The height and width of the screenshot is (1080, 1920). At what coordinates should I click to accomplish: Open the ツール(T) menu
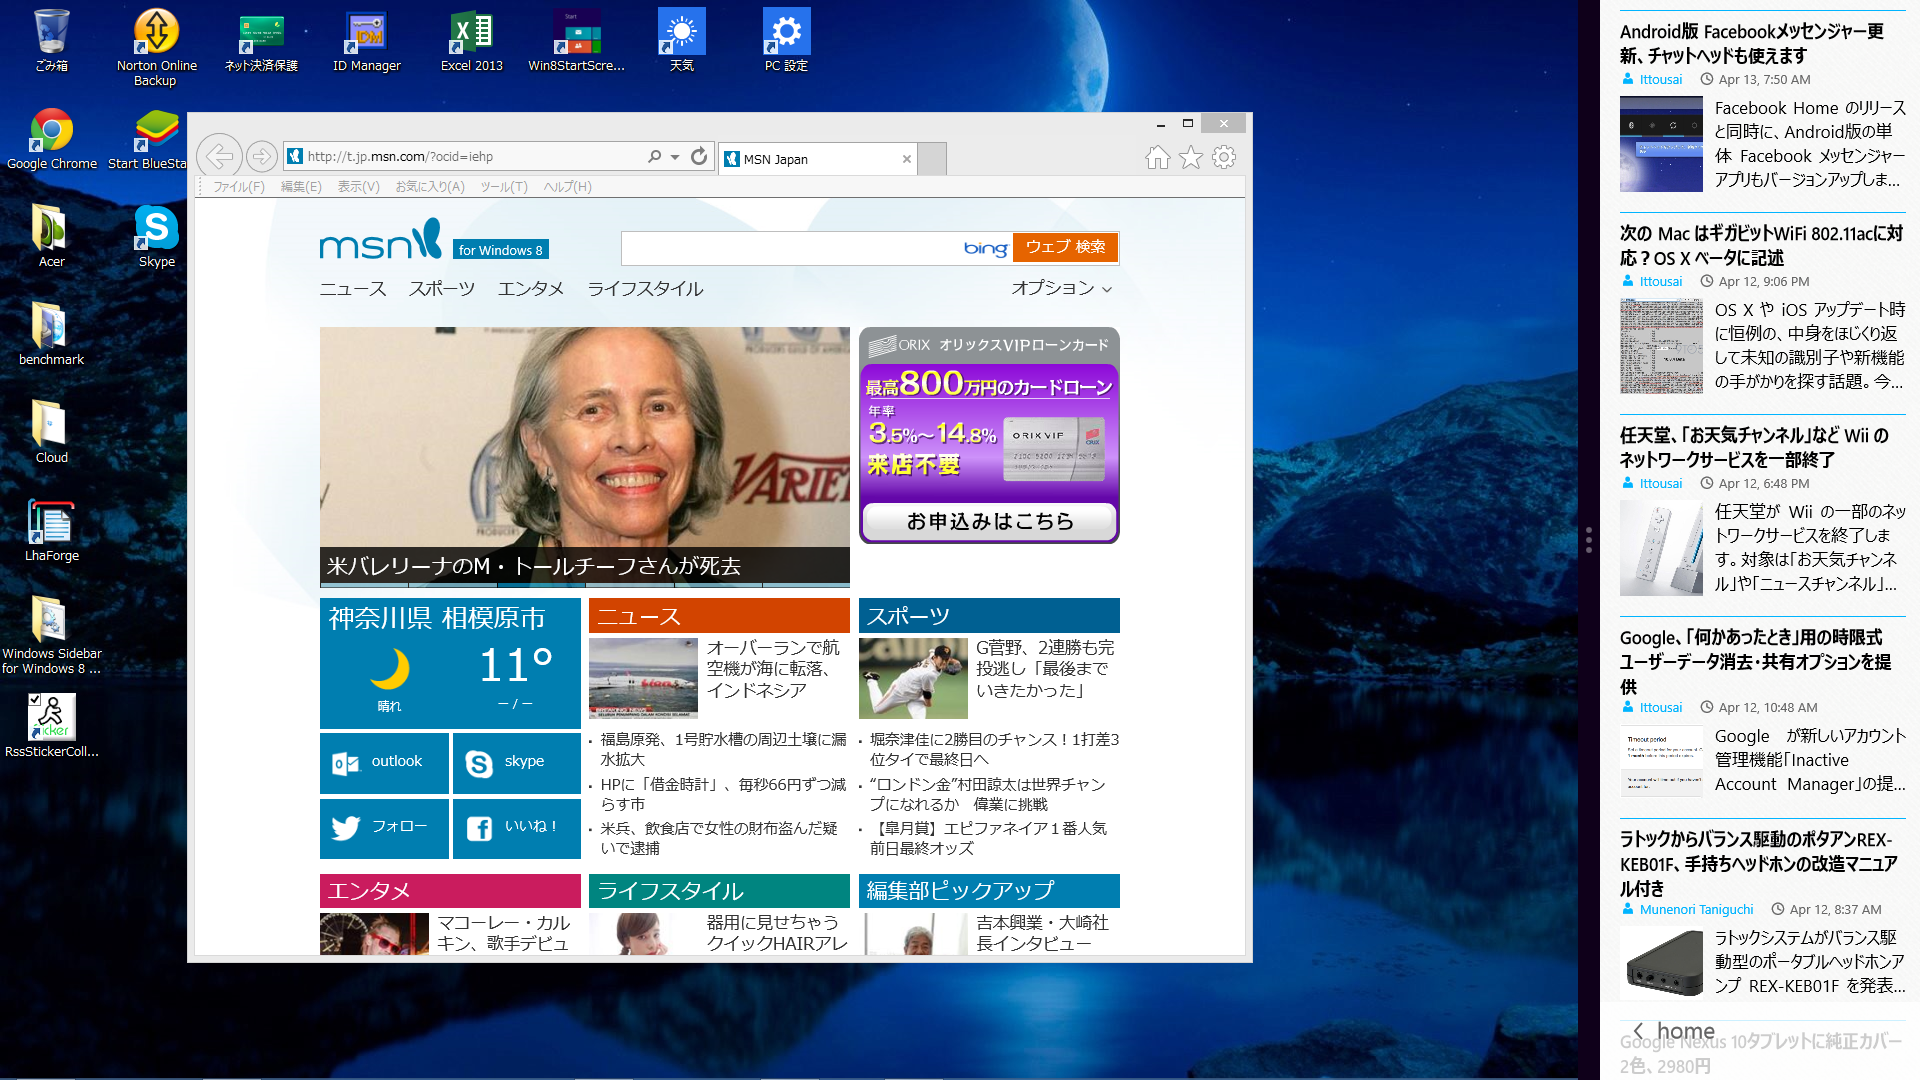pyautogui.click(x=503, y=187)
